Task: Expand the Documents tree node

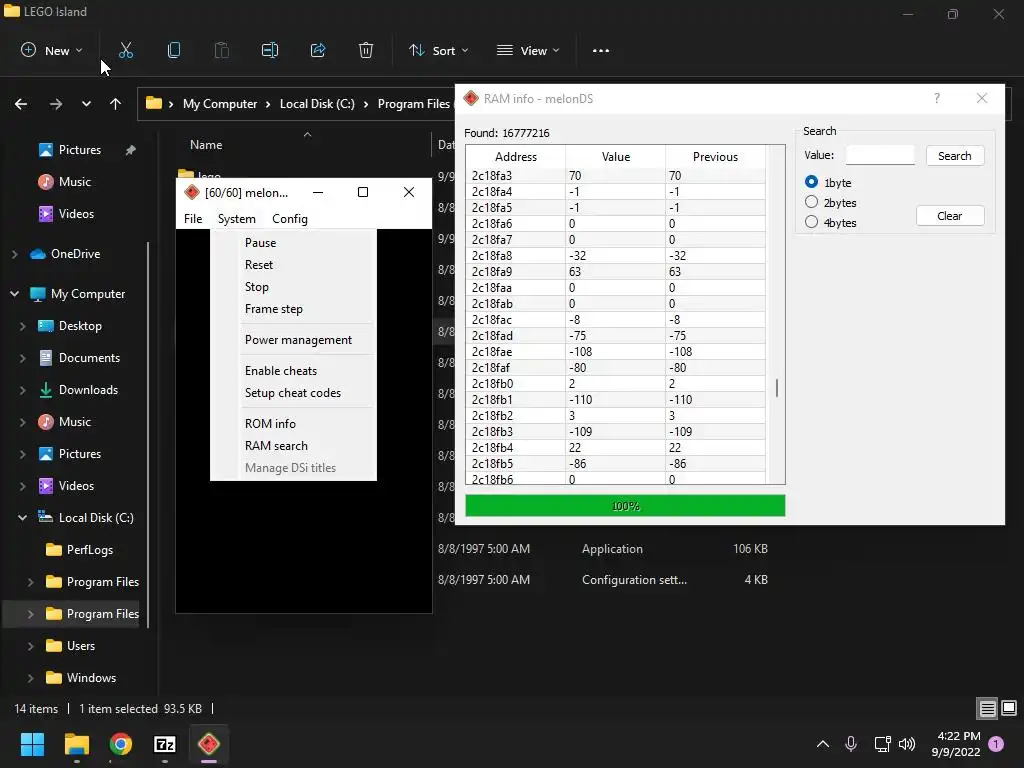Action: click(22, 358)
